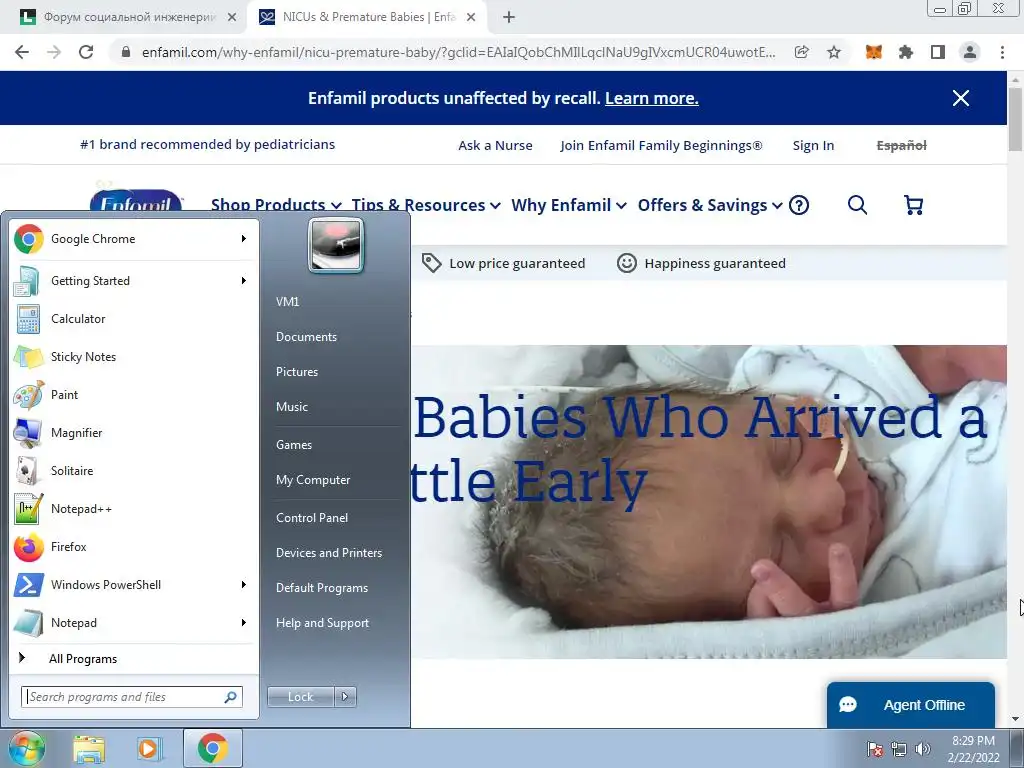Viewport: 1024px width, 768px height.
Task: Open the MetaMask fox extension
Action: (x=874, y=52)
